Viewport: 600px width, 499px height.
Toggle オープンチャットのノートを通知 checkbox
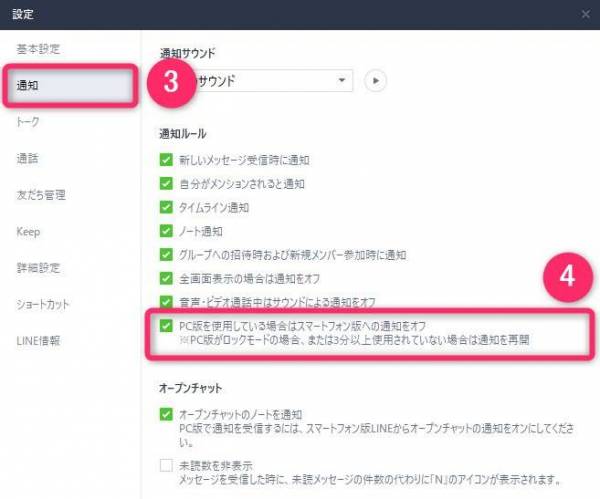click(x=166, y=414)
